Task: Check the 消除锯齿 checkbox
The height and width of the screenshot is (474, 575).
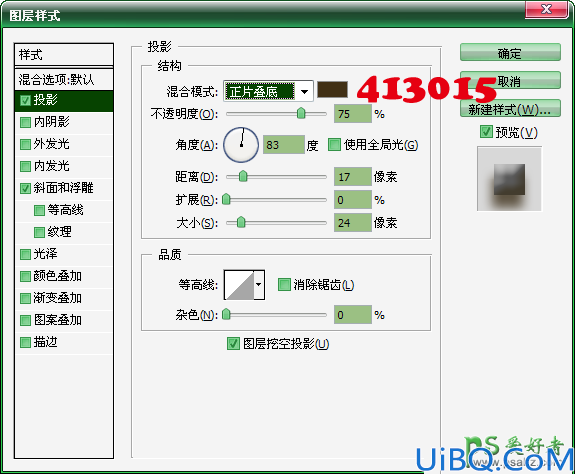Action: tap(284, 284)
